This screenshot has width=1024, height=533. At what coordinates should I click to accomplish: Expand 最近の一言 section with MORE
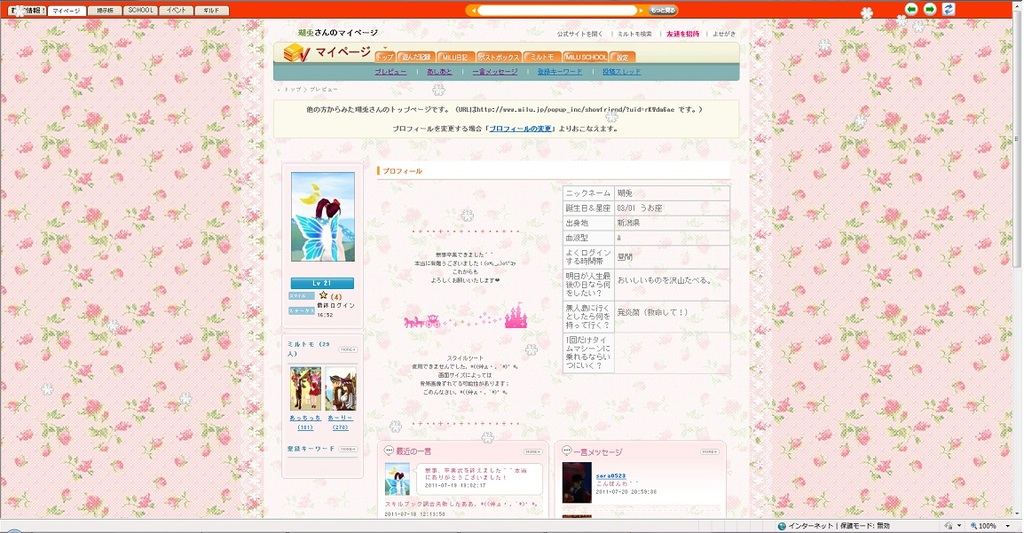click(532, 452)
